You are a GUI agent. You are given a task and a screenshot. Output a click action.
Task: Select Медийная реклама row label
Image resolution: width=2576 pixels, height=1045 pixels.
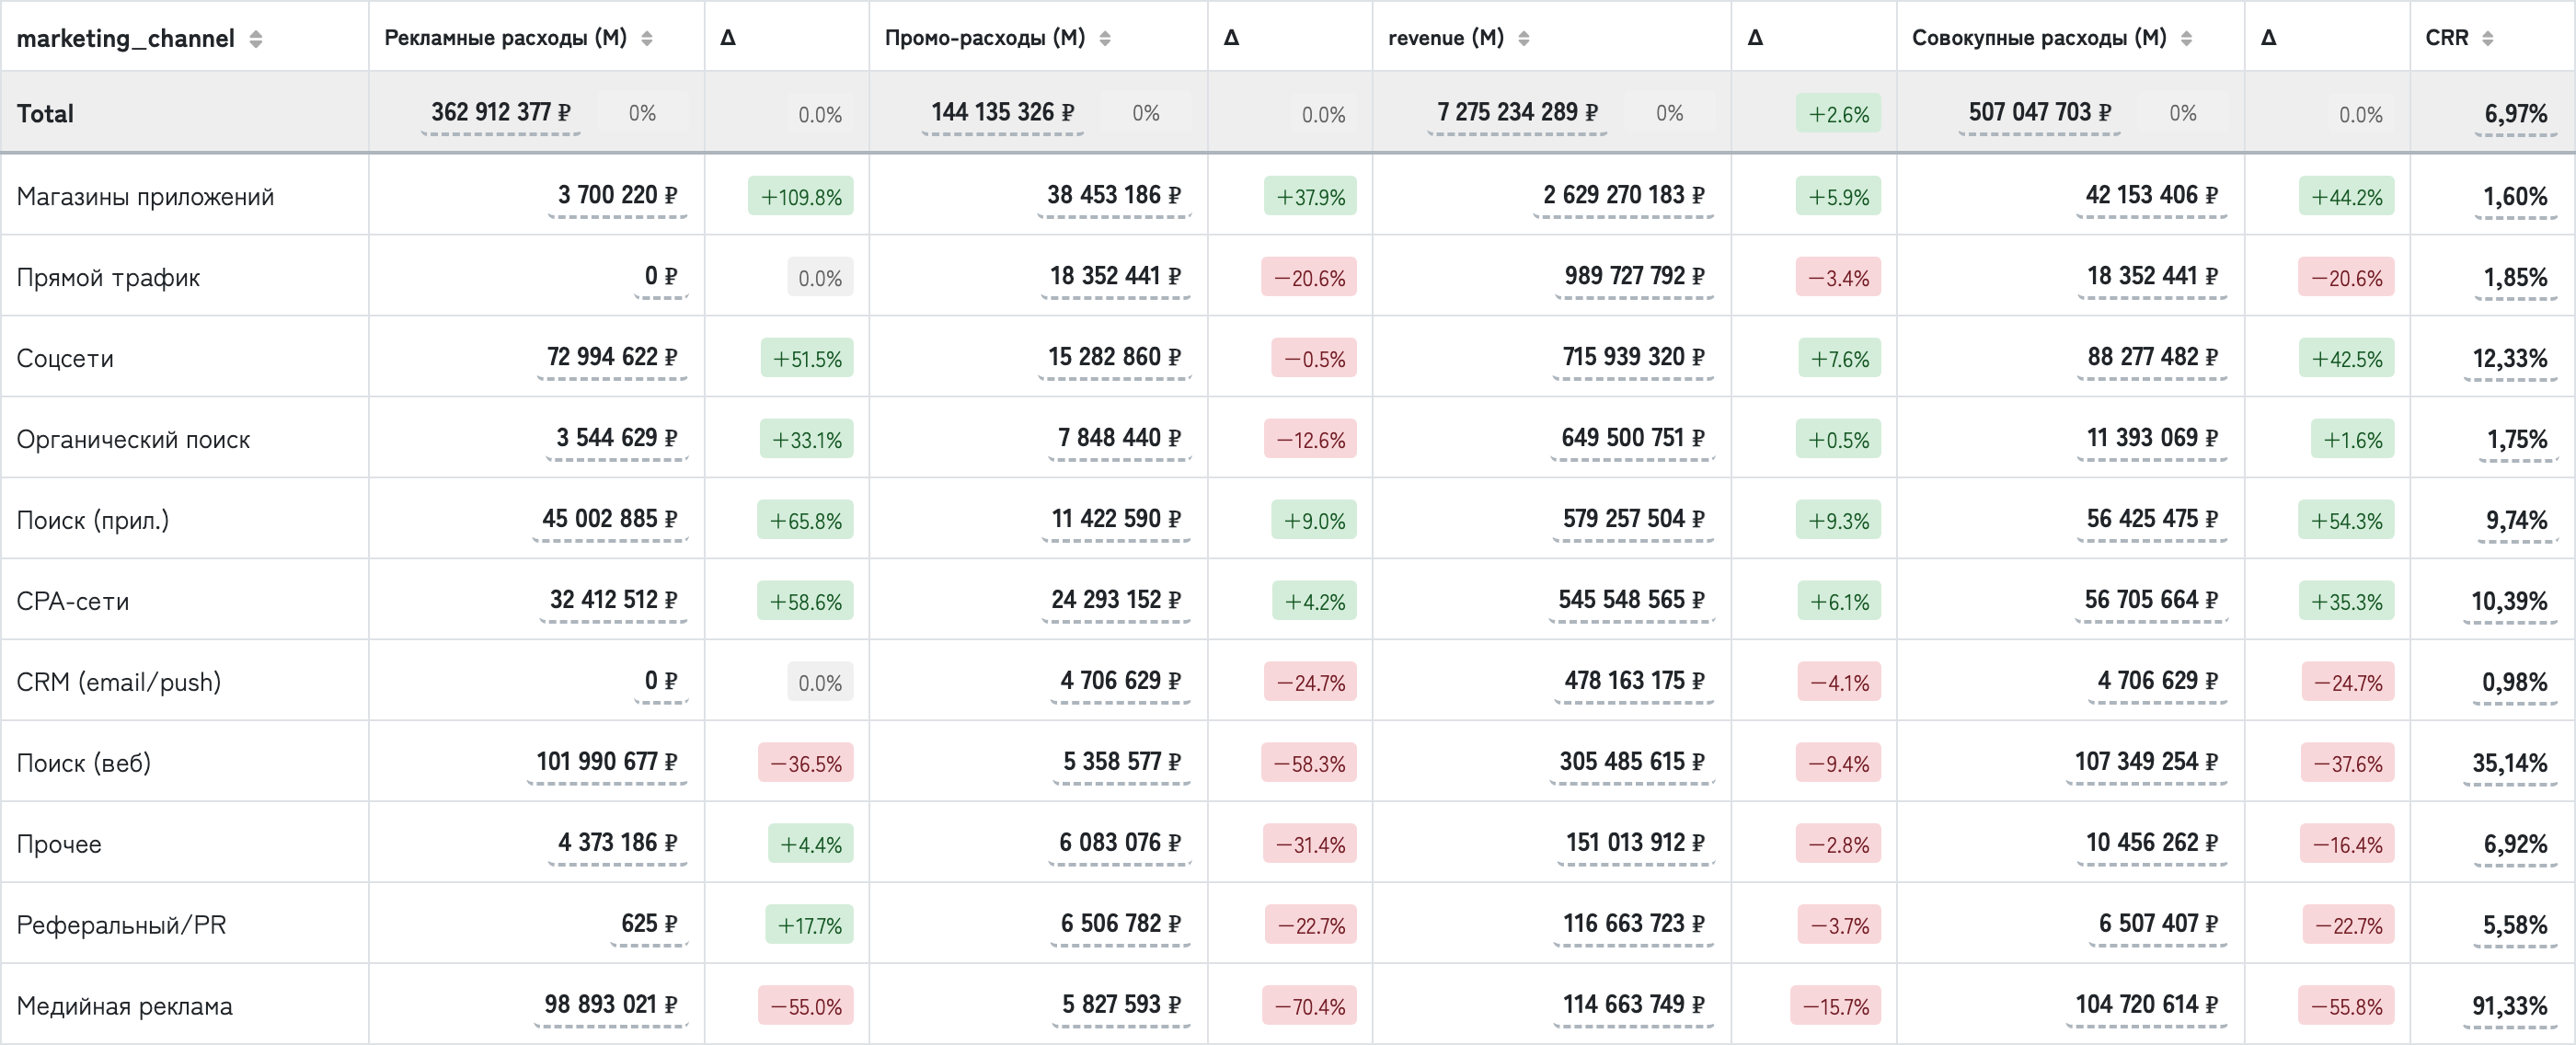tap(125, 1007)
